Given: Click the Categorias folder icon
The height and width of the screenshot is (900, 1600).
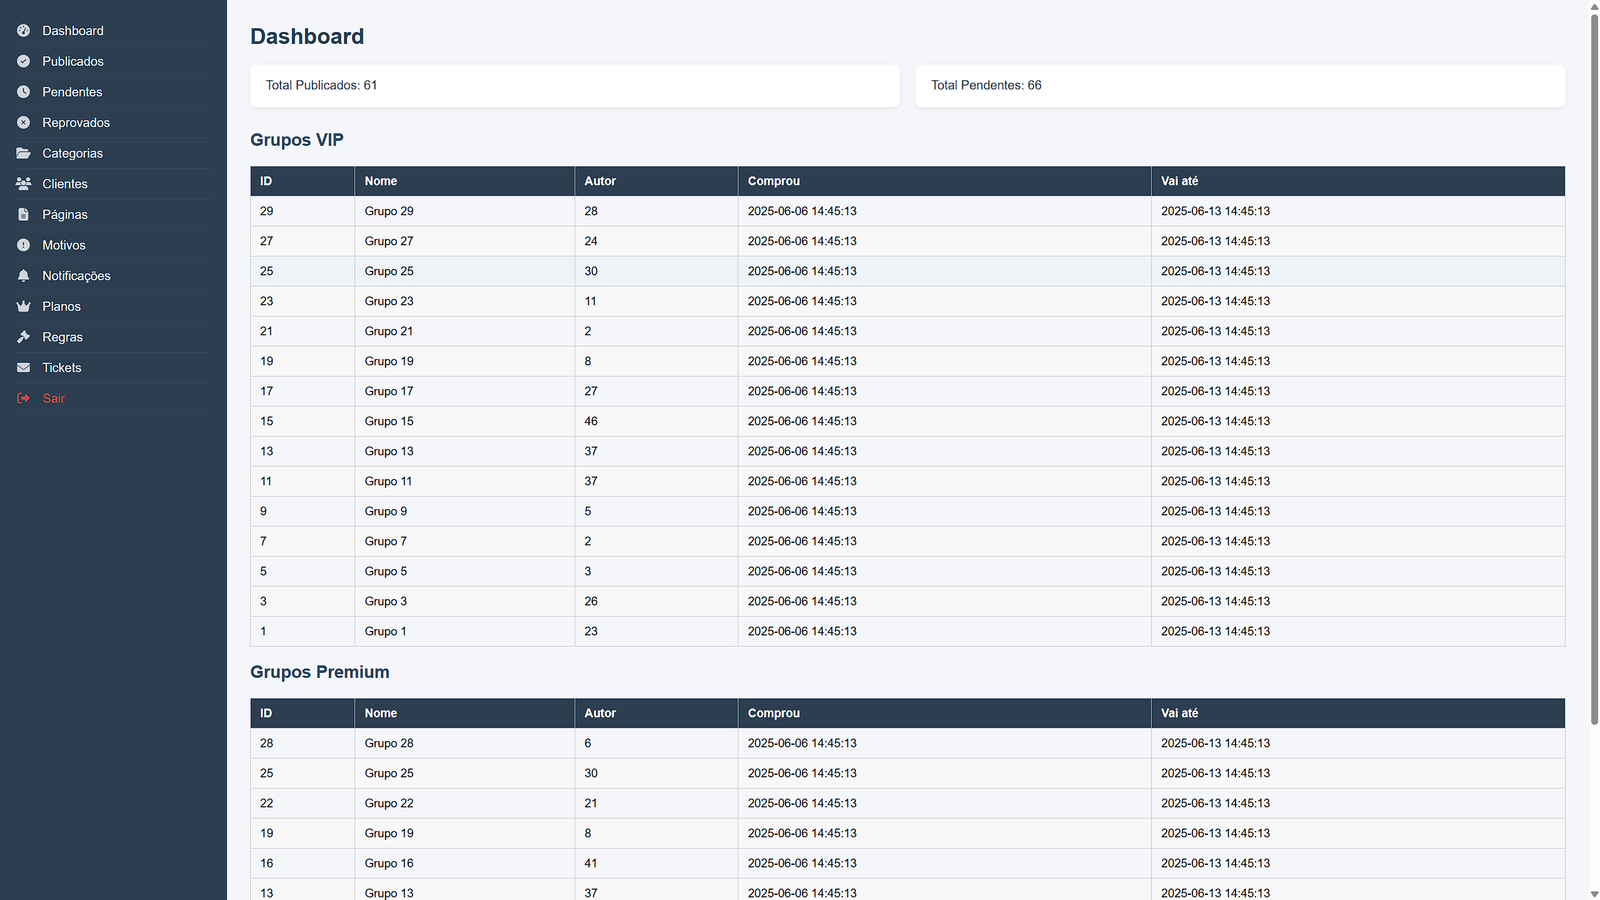Looking at the screenshot, I should (24, 153).
